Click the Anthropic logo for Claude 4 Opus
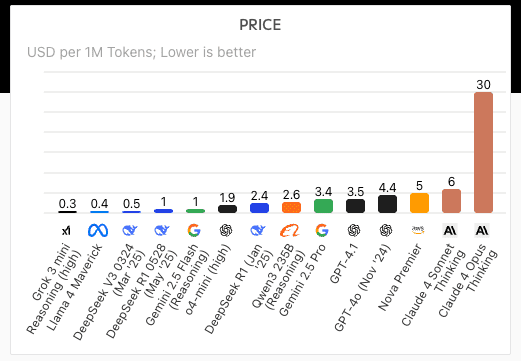521x361 pixels. (482, 230)
